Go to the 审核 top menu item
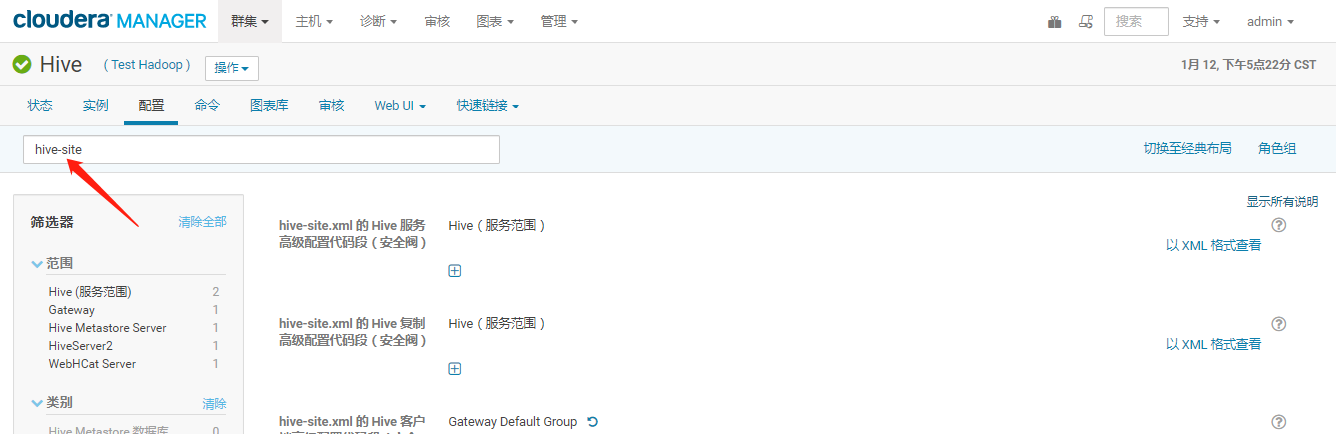This screenshot has width=1336, height=434. pyautogui.click(x=437, y=21)
